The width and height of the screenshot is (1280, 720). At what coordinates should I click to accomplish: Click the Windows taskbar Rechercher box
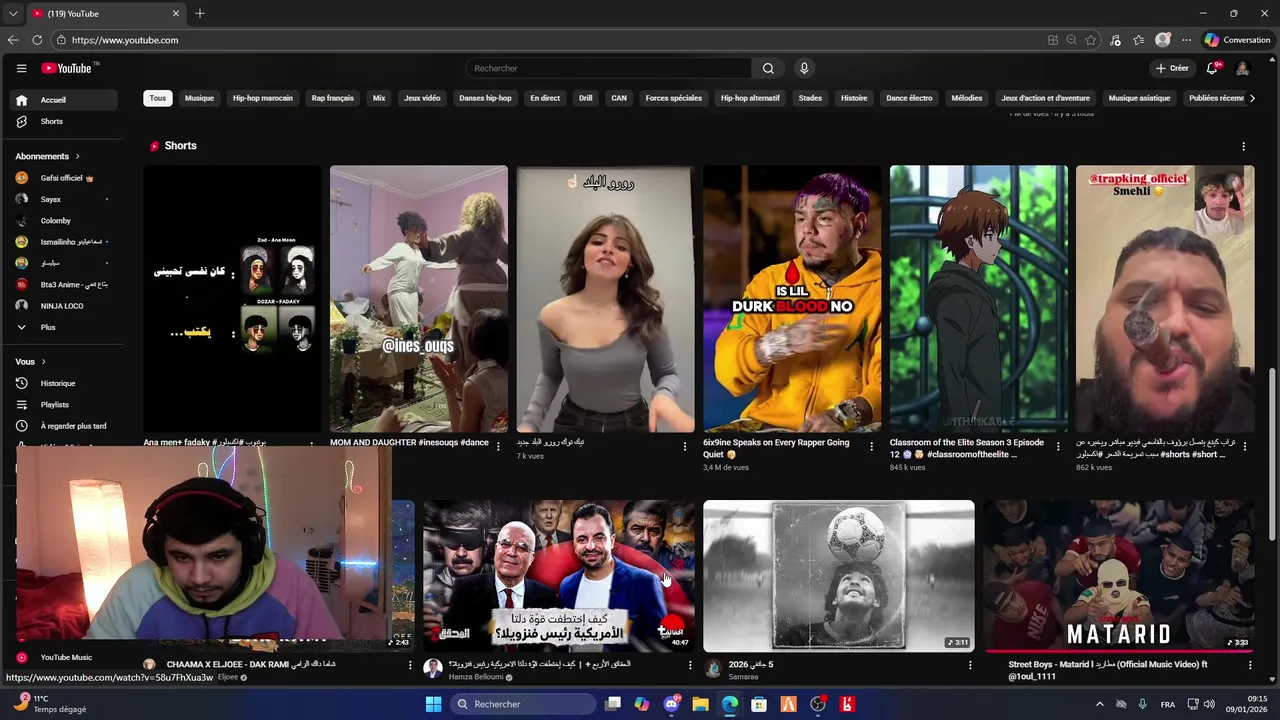[x=524, y=704]
